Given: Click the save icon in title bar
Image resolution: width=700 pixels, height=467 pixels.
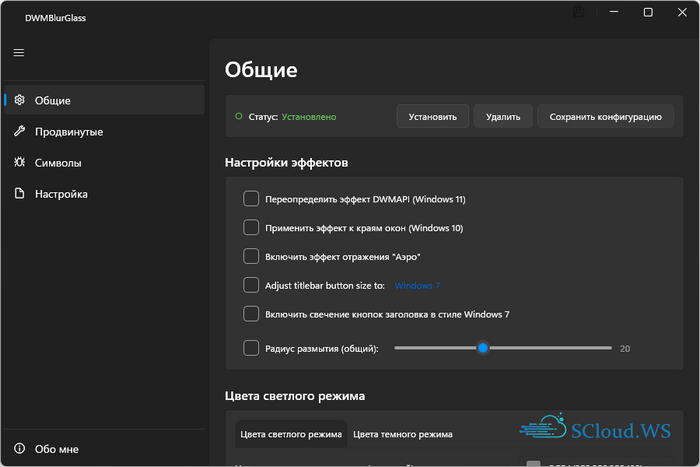Looking at the screenshot, I should coord(578,12).
